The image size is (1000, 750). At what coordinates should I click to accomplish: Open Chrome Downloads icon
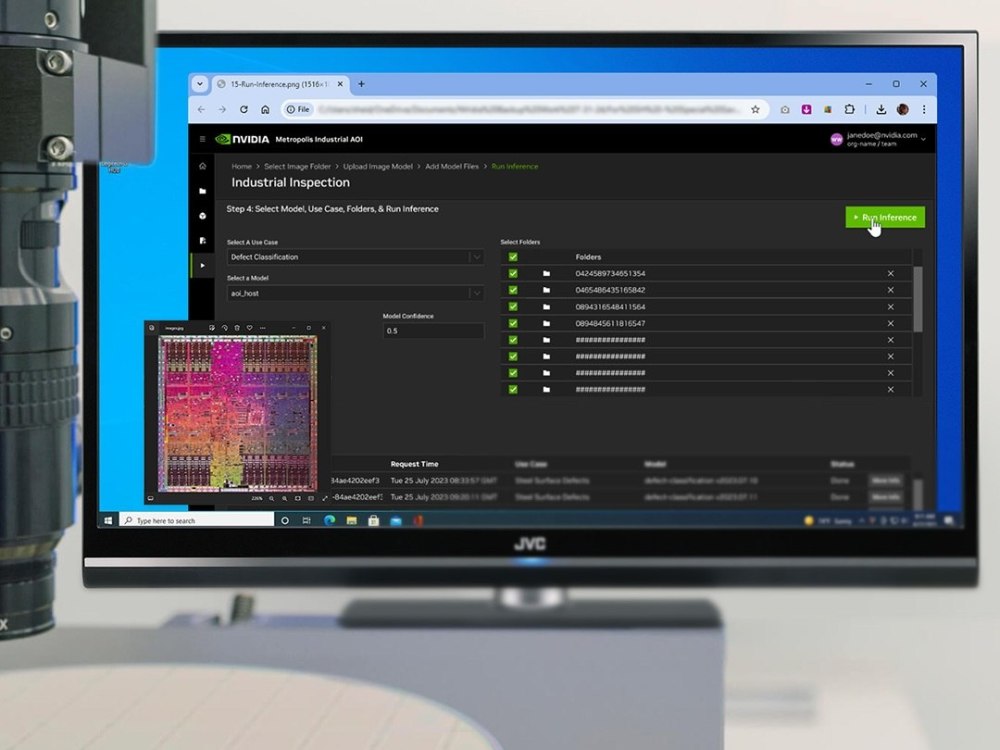(881, 110)
